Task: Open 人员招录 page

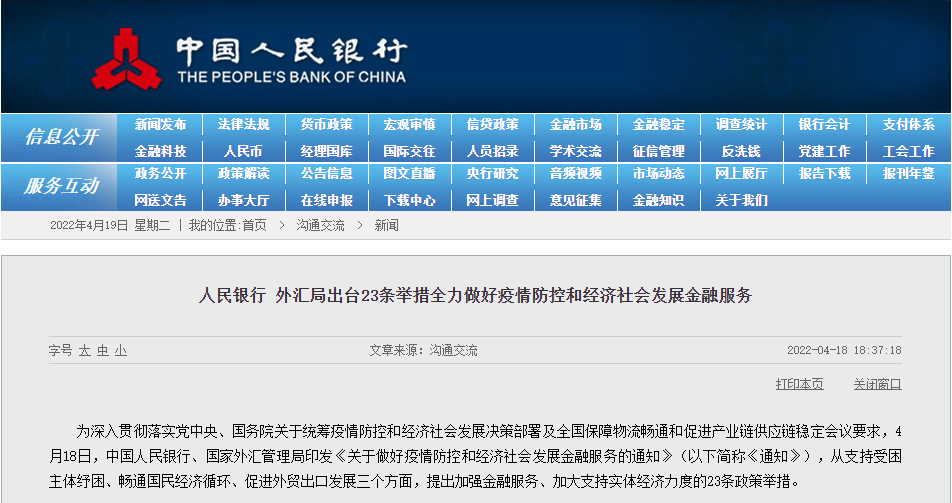Action: click(492, 151)
